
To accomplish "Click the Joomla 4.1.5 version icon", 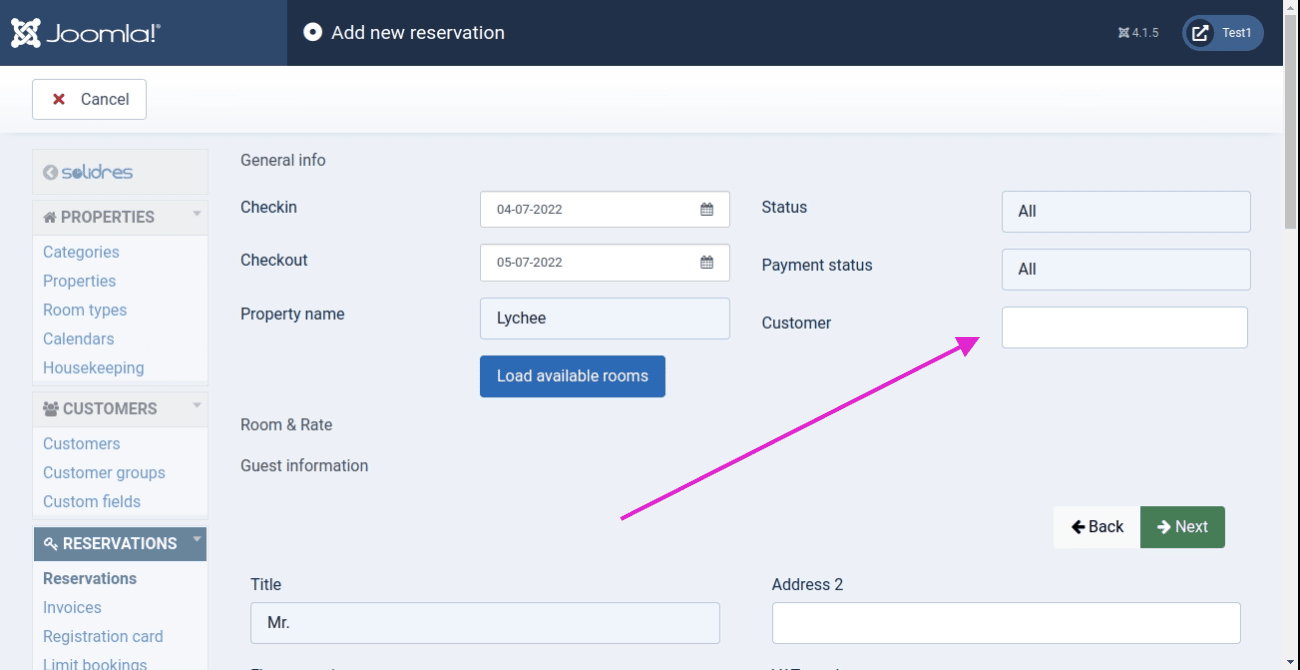I will click(1124, 33).
